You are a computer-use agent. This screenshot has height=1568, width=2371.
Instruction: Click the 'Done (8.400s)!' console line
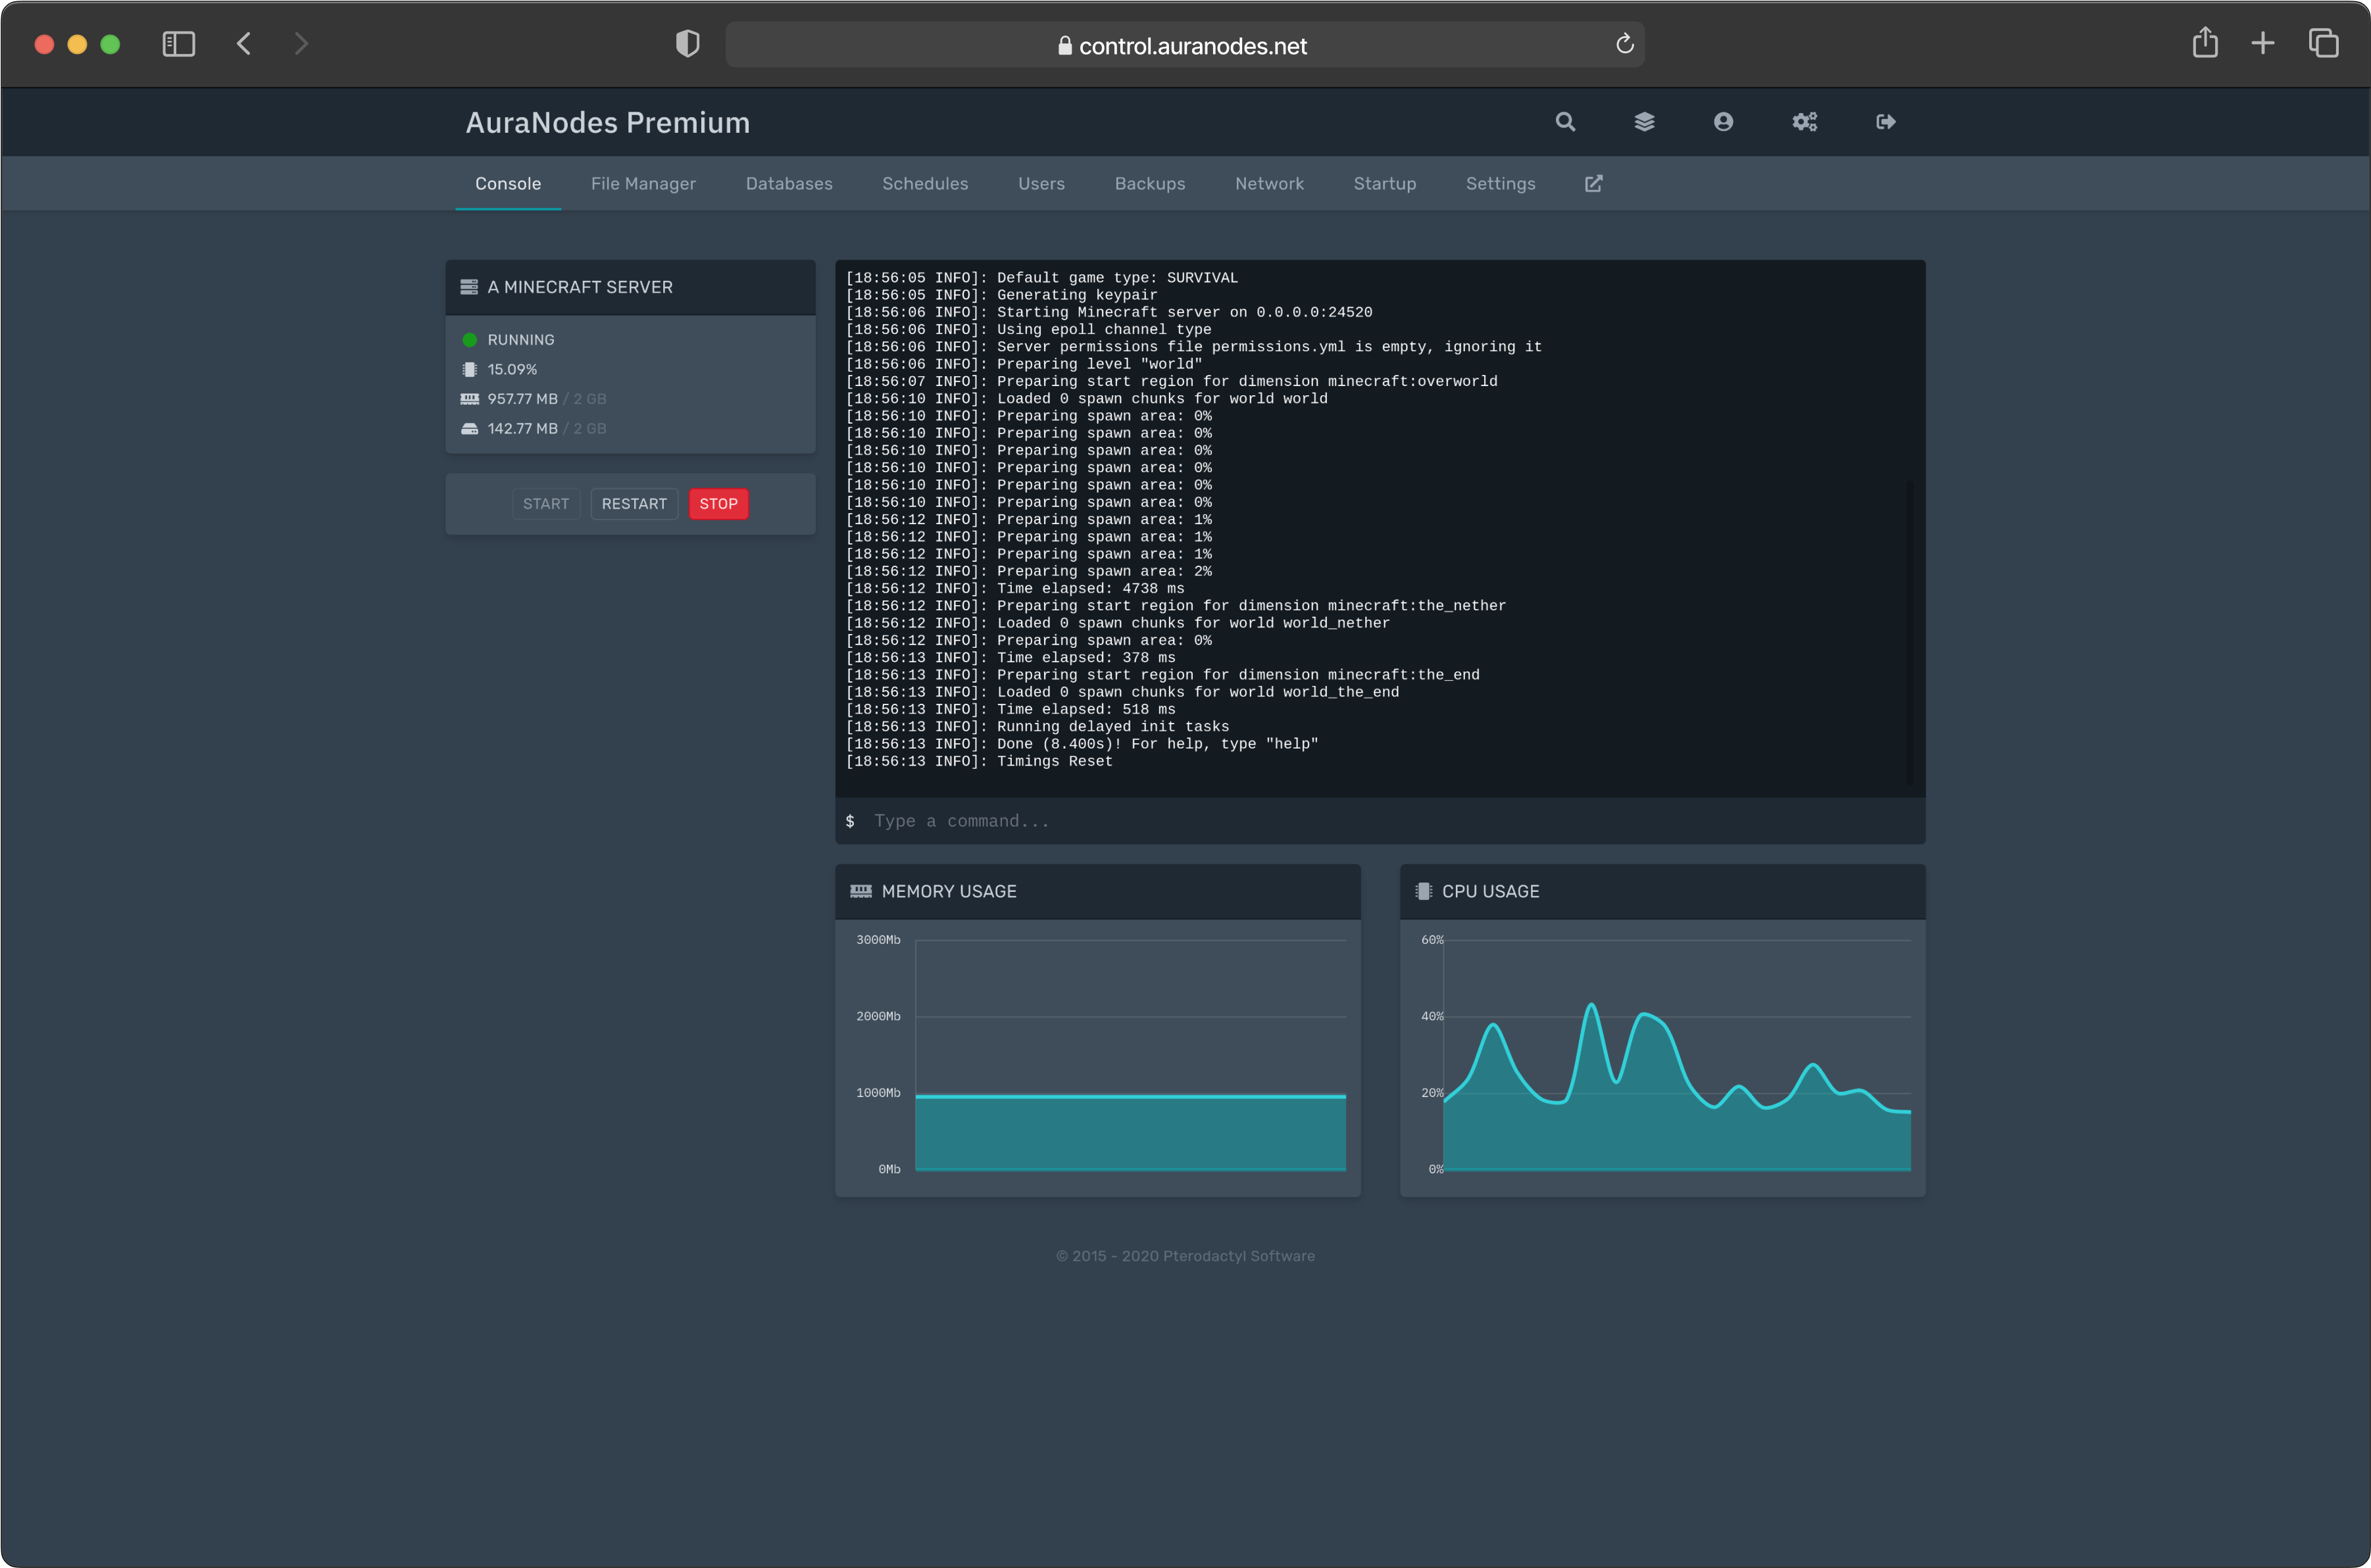point(1082,744)
